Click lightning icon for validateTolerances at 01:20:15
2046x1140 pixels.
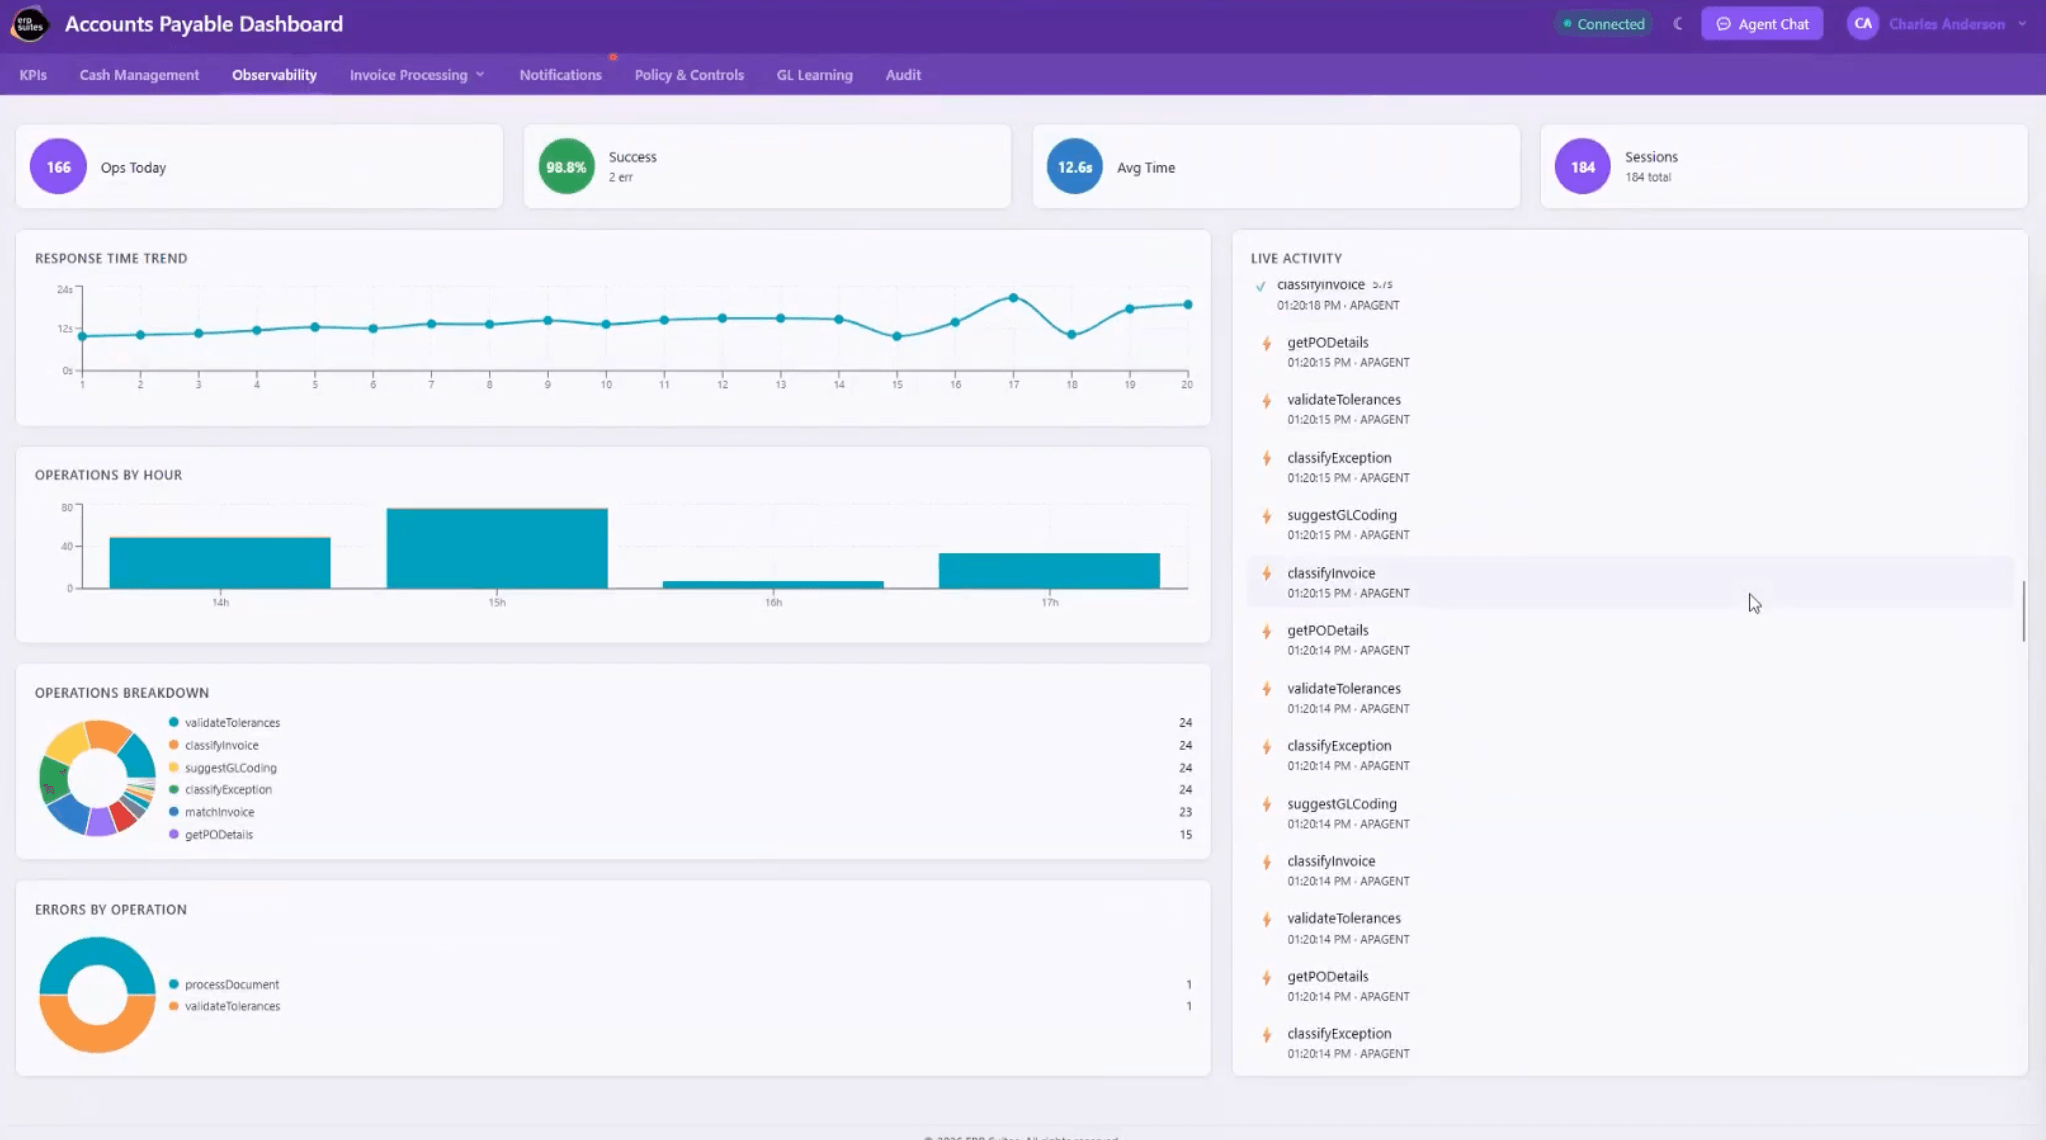1267,401
